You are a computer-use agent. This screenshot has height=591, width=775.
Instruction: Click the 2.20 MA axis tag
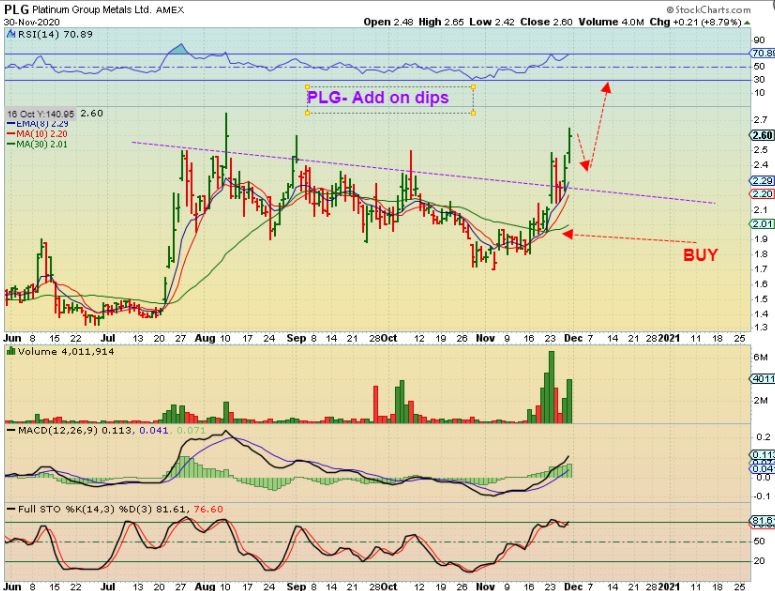tap(763, 194)
